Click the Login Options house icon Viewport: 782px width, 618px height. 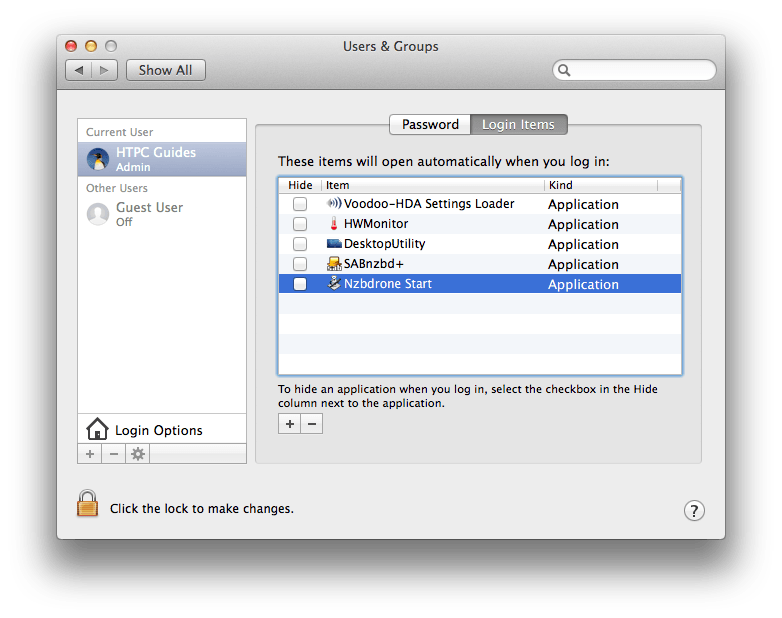pyautogui.click(x=97, y=430)
